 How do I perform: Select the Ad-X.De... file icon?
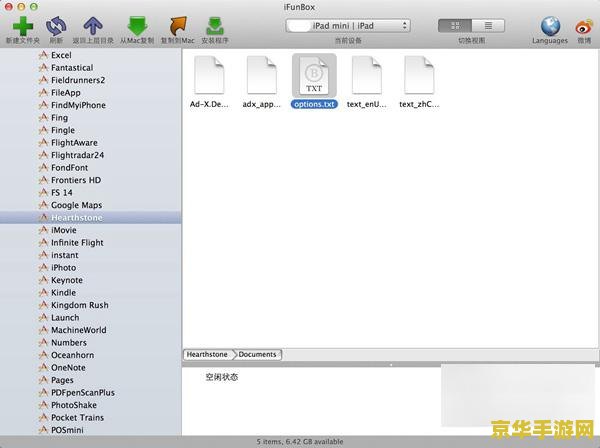point(209,75)
